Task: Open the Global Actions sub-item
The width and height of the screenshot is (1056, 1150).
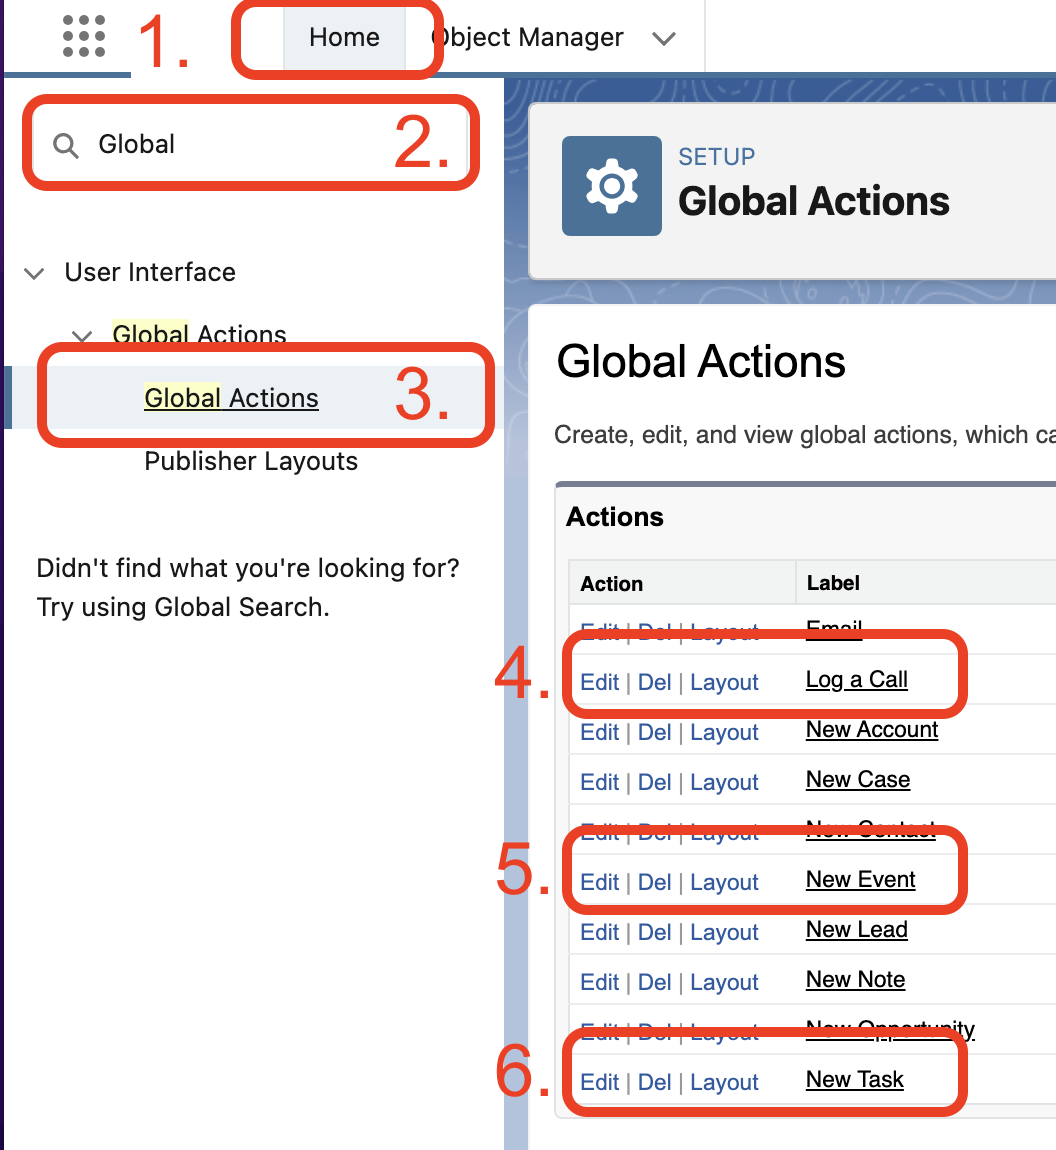Action: pos(231,398)
